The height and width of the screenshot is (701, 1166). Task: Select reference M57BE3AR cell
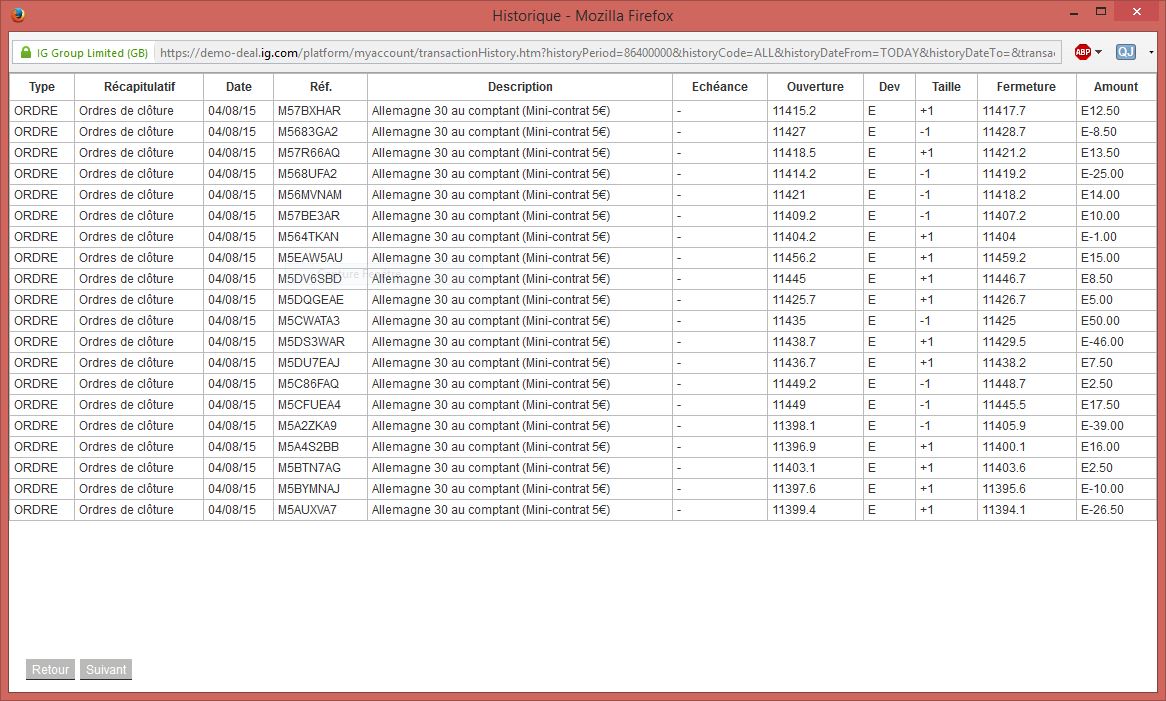pos(321,216)
